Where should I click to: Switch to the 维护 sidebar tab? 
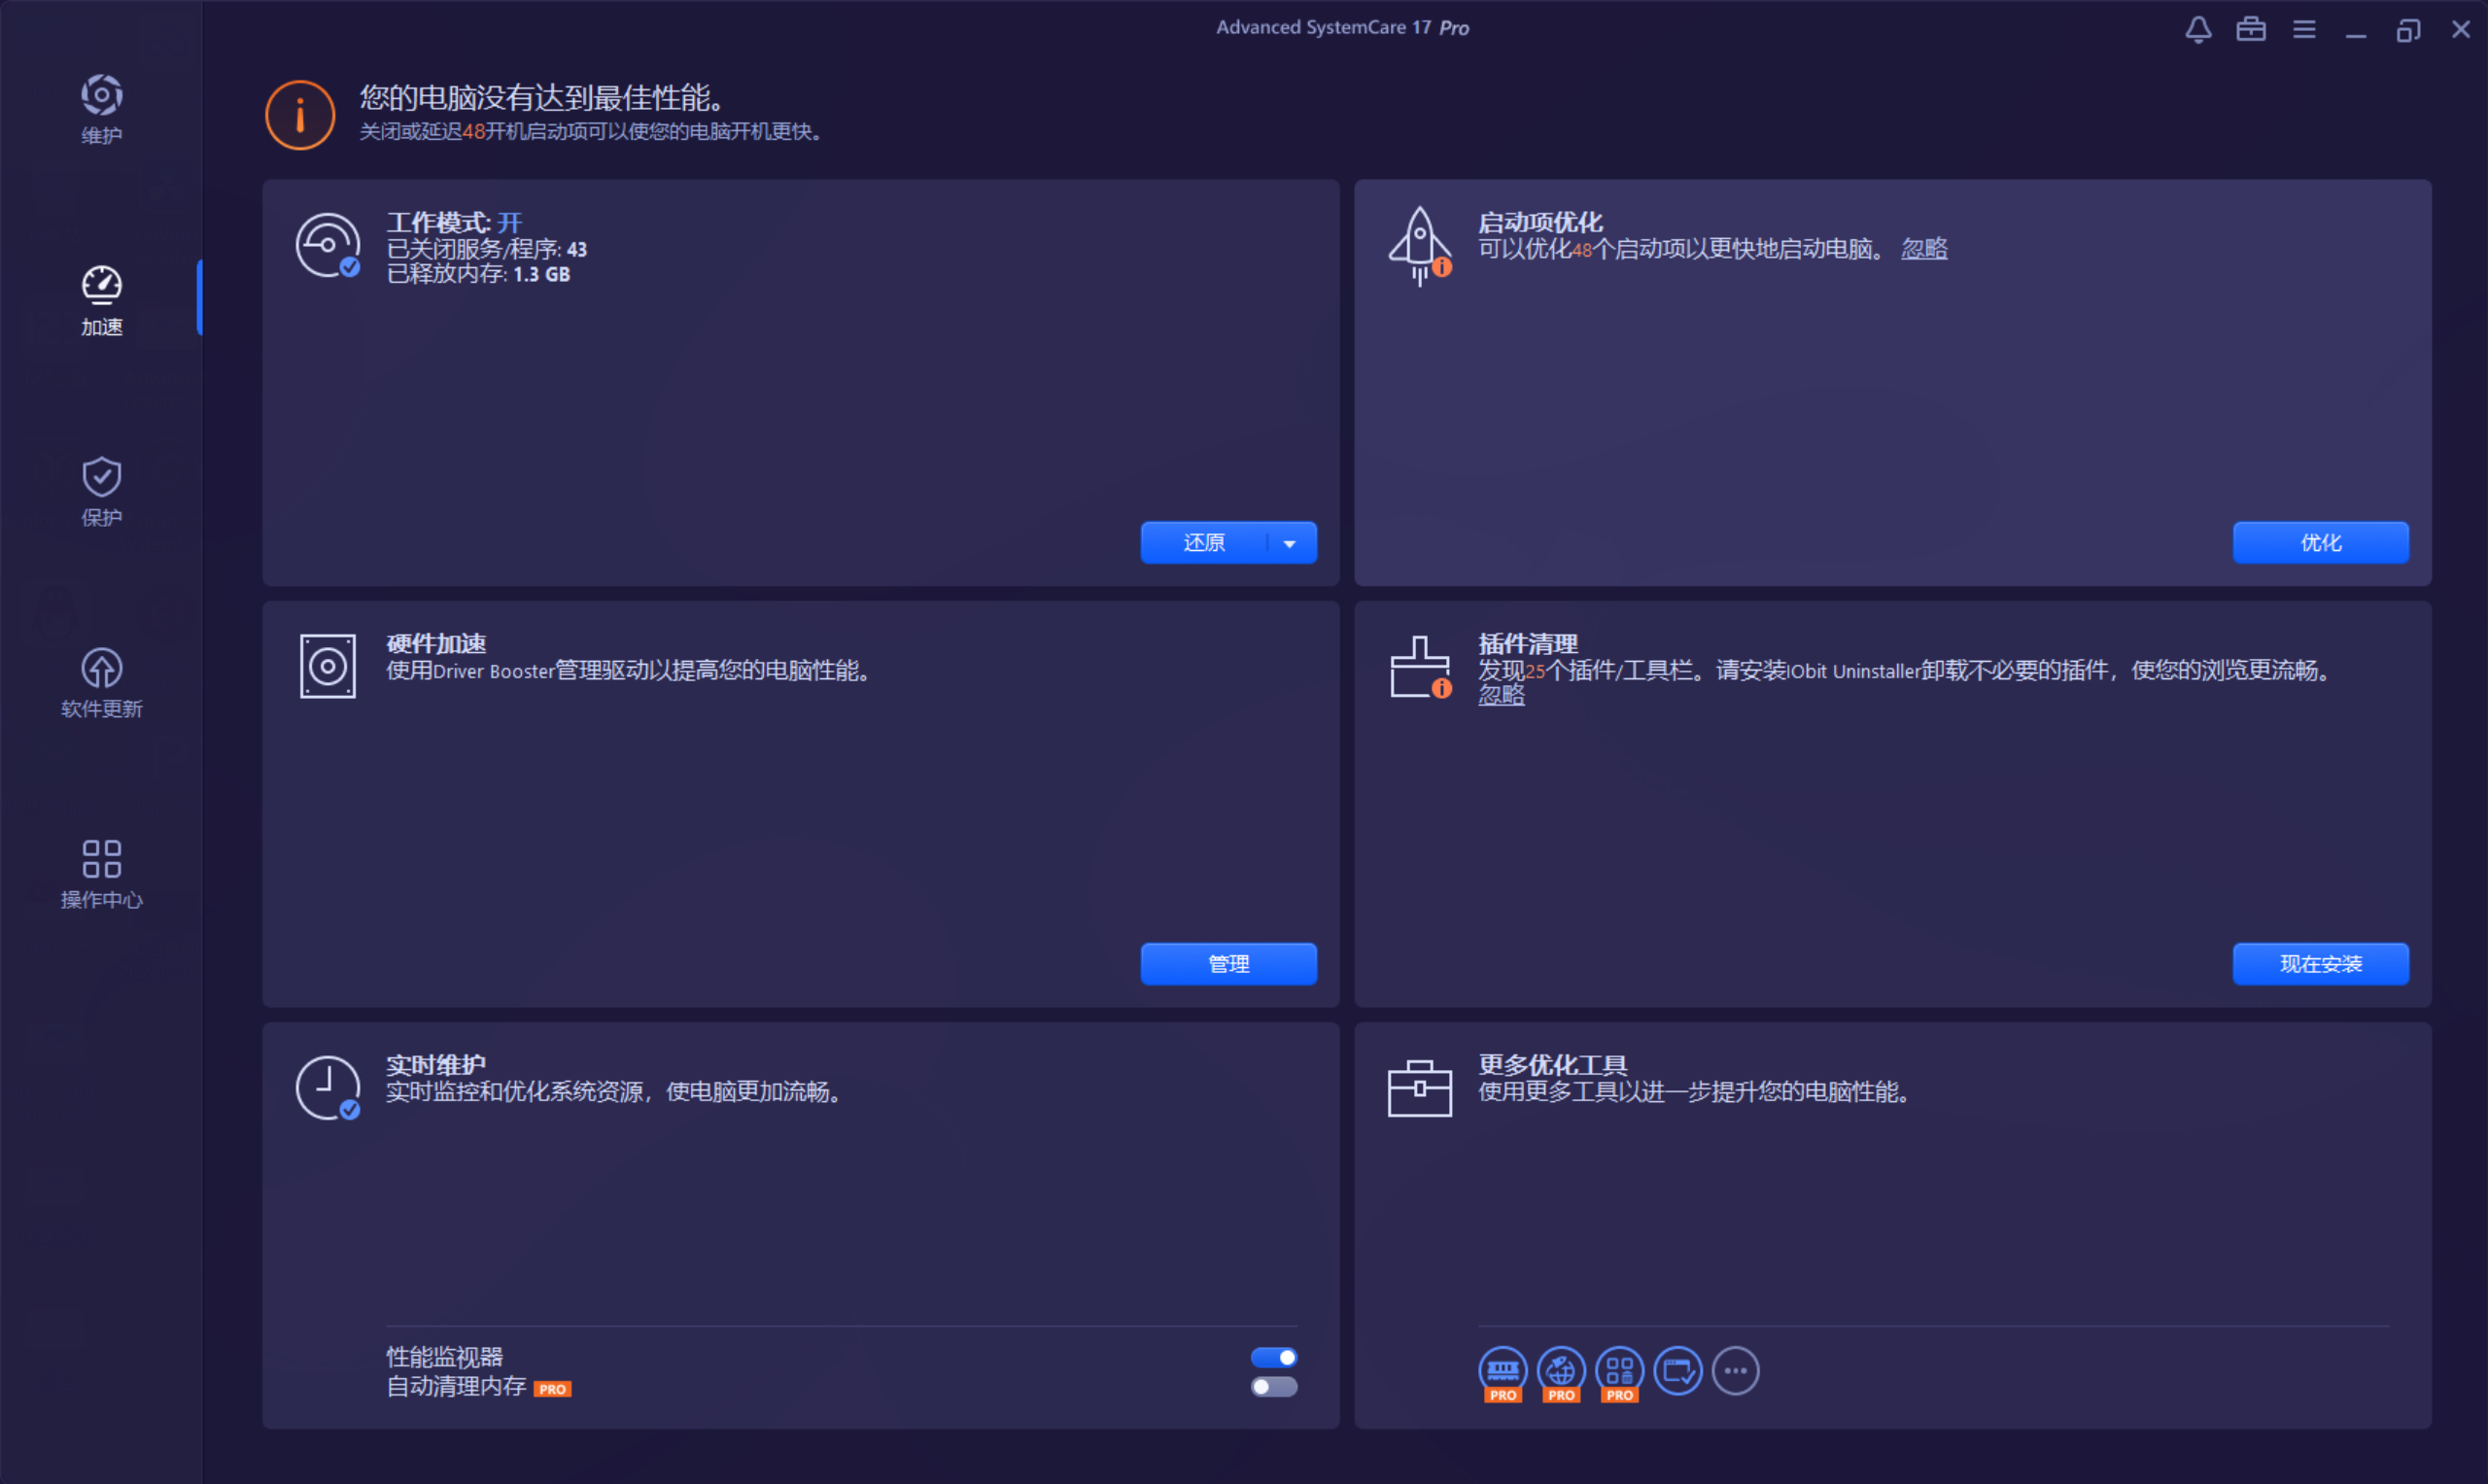101,108
